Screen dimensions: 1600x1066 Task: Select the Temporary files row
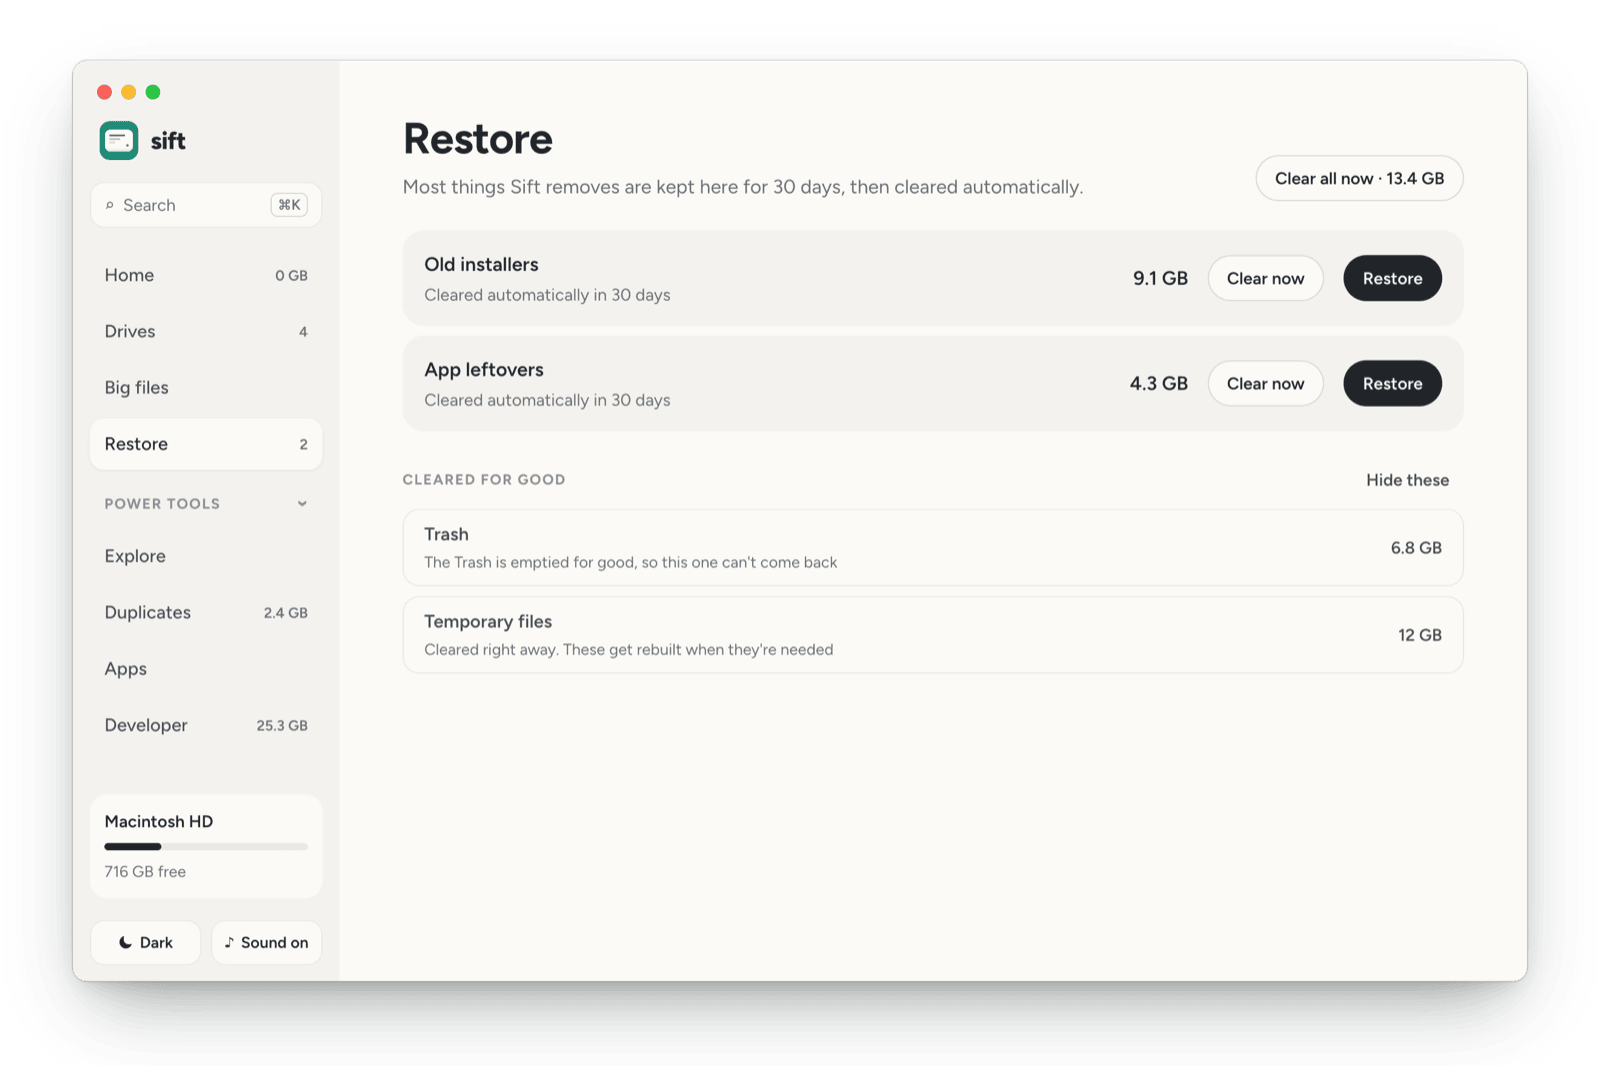point(933,635)
